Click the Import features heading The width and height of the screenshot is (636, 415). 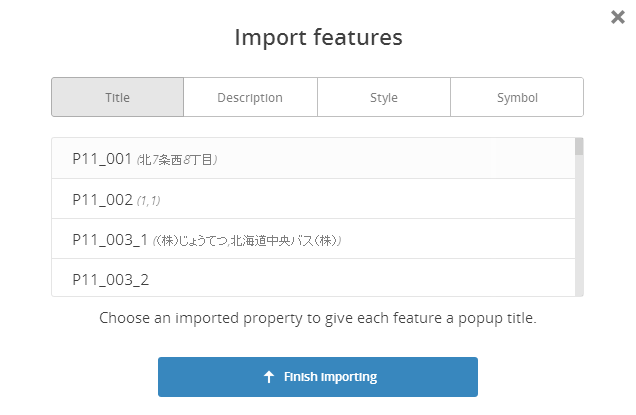click(x=318, y=38)
